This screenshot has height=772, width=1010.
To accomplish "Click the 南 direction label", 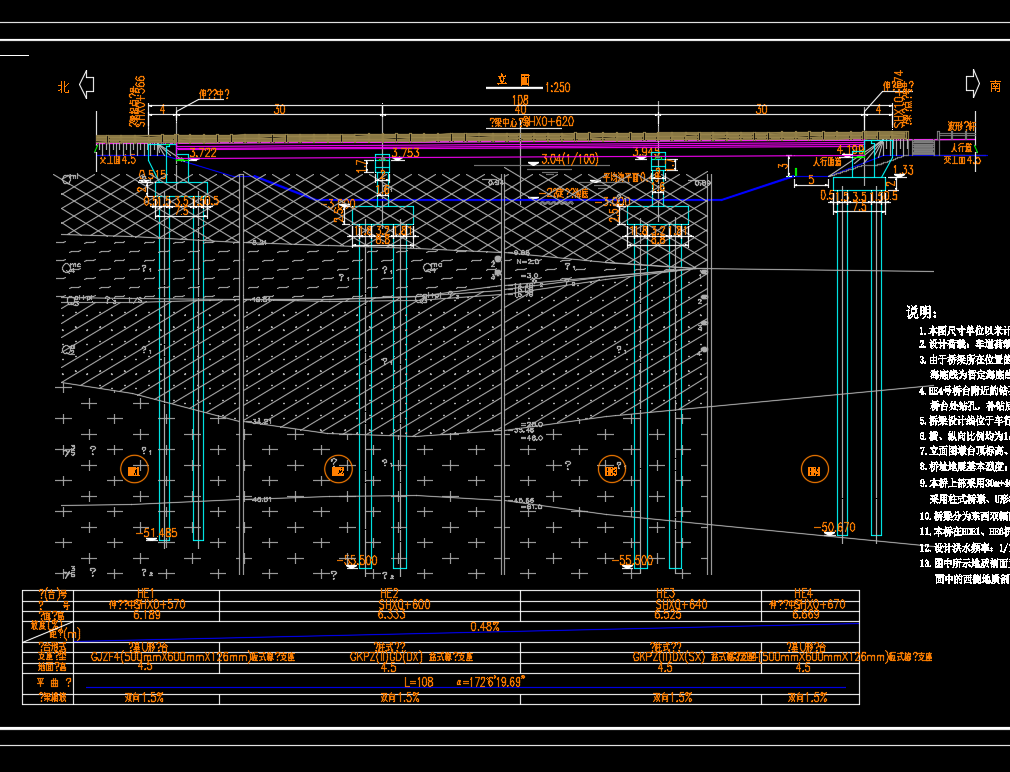I will tap(995, 86).
